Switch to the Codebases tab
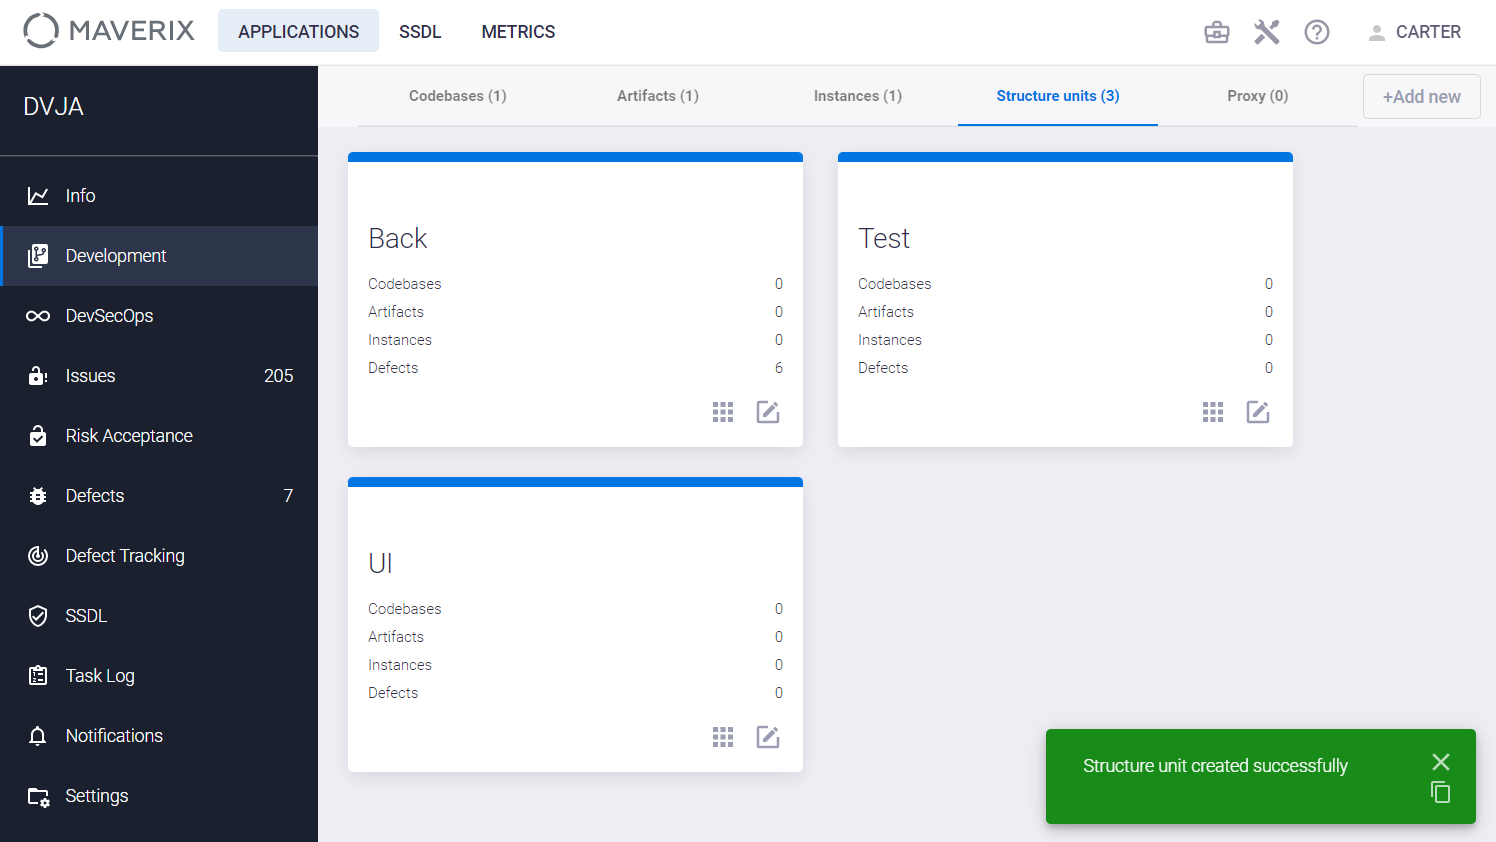The width and height of the screenshot is (1496, 842). tap(458, 96)
